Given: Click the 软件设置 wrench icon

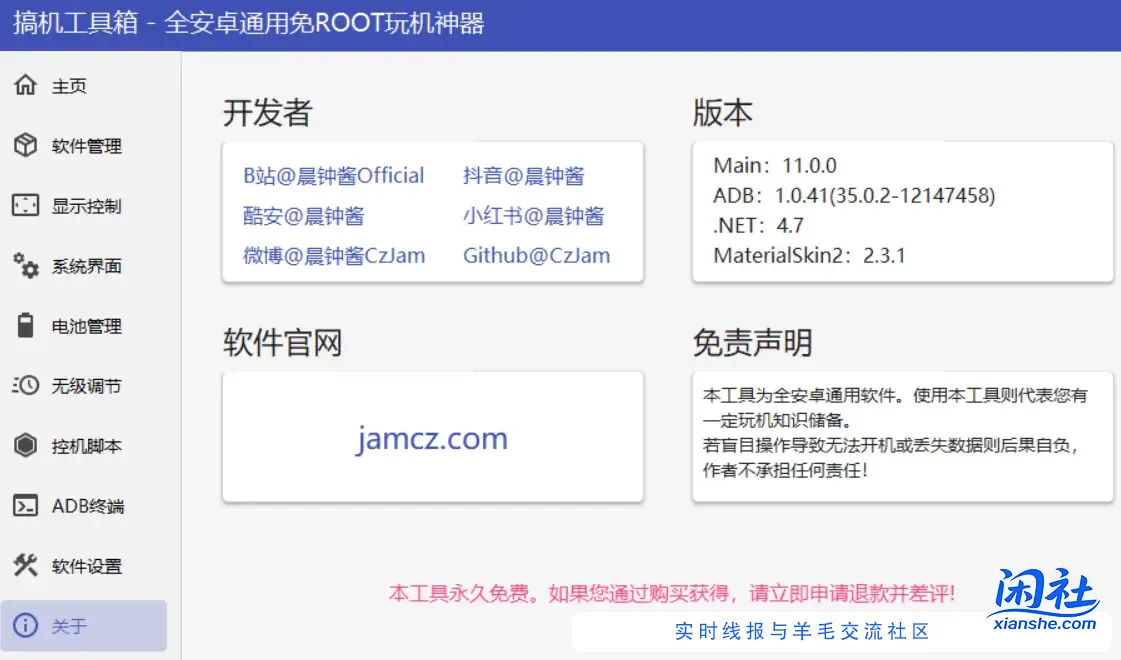Looking at the screenshot, I should pos(27,566).
